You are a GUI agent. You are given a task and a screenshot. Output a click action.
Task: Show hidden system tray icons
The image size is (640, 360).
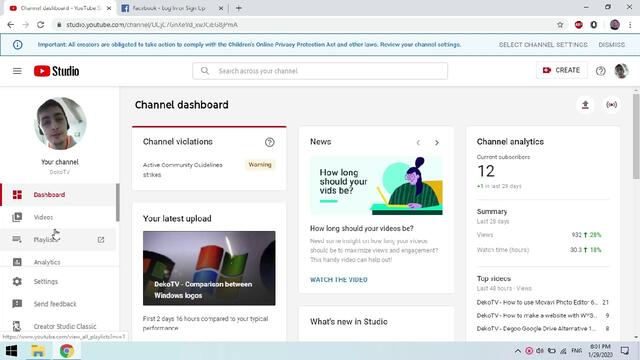click(x=518, y=351)
